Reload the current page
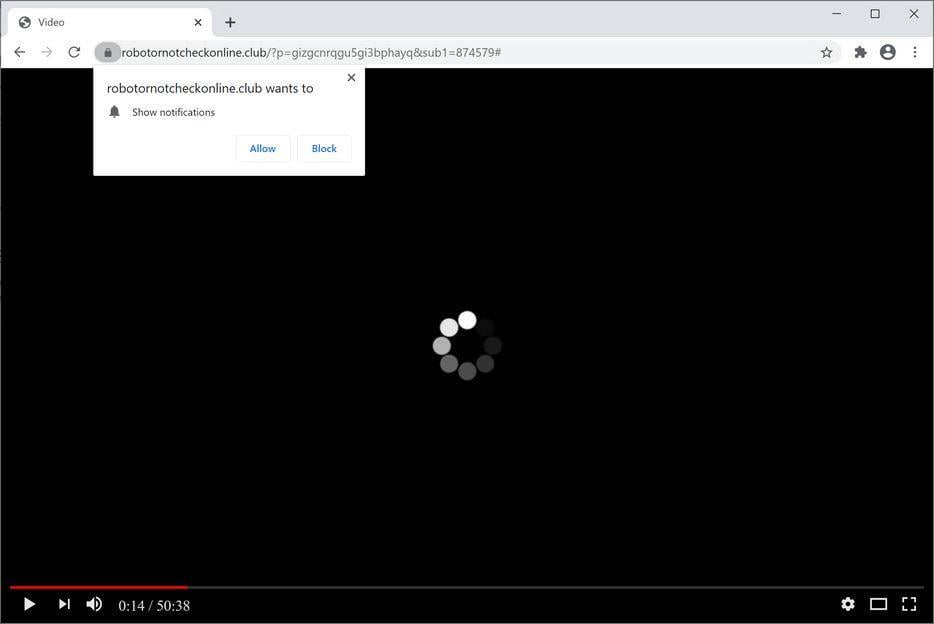Screen dimensions: 934x624 (x=73, y=52)
